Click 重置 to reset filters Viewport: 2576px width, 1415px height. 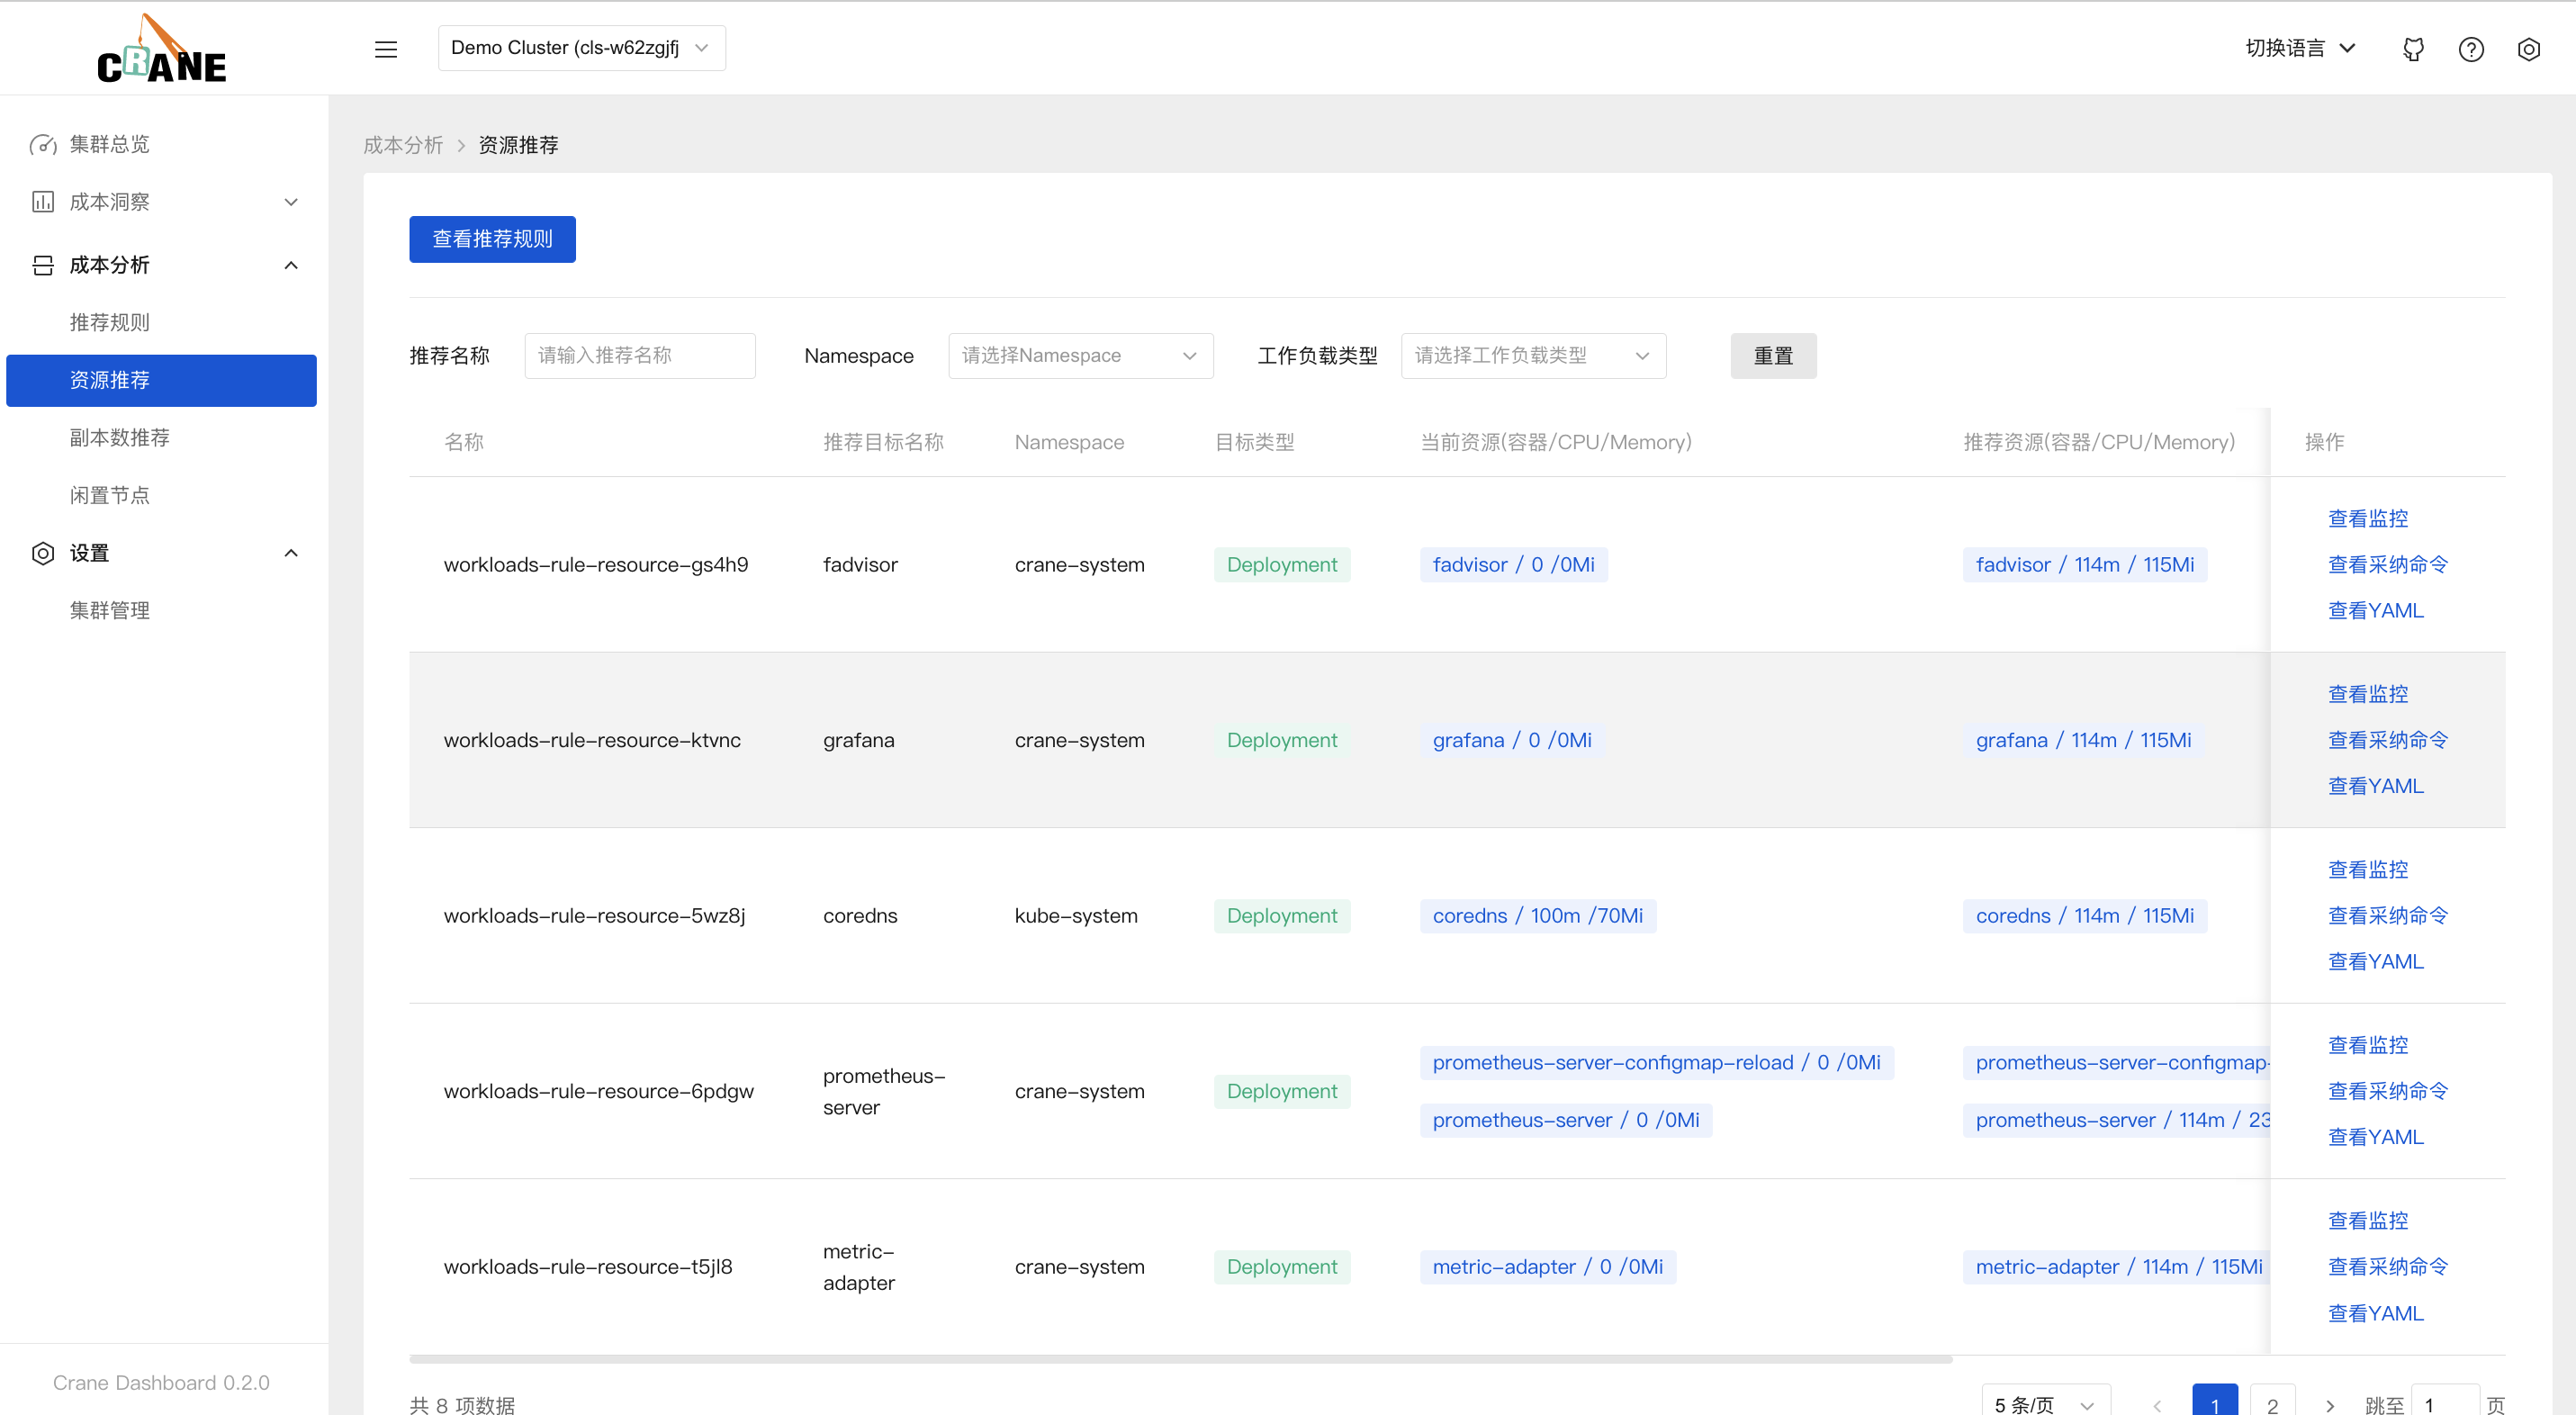tap(1771, 356)
